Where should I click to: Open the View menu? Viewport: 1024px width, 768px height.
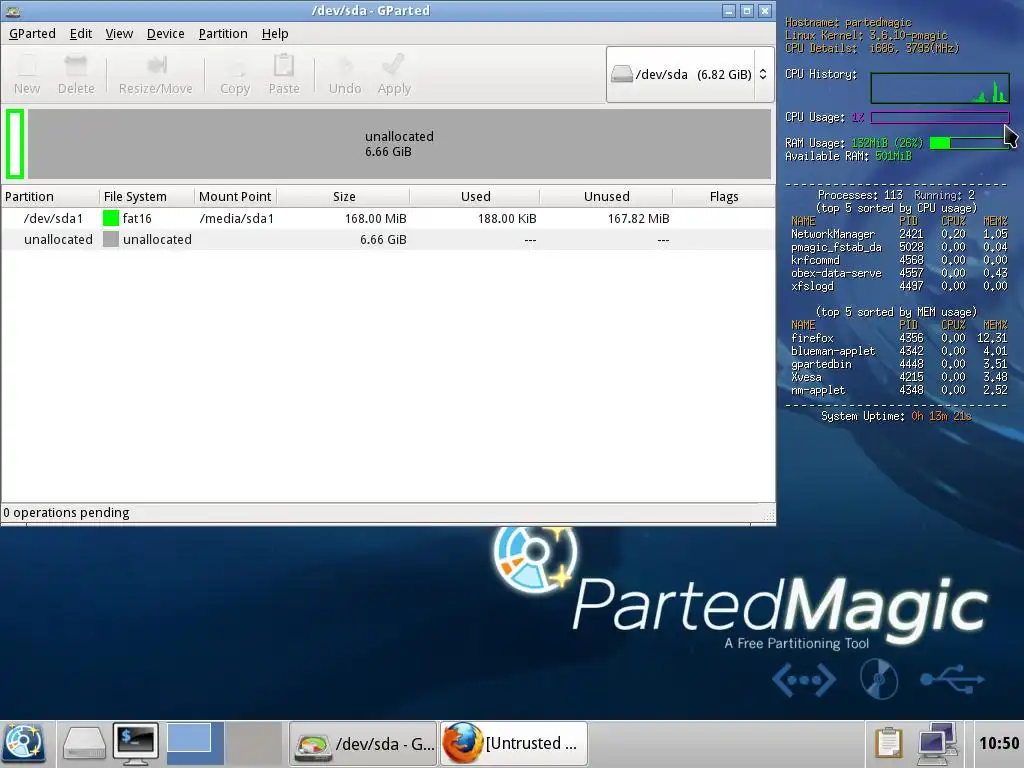coord(119,33)
